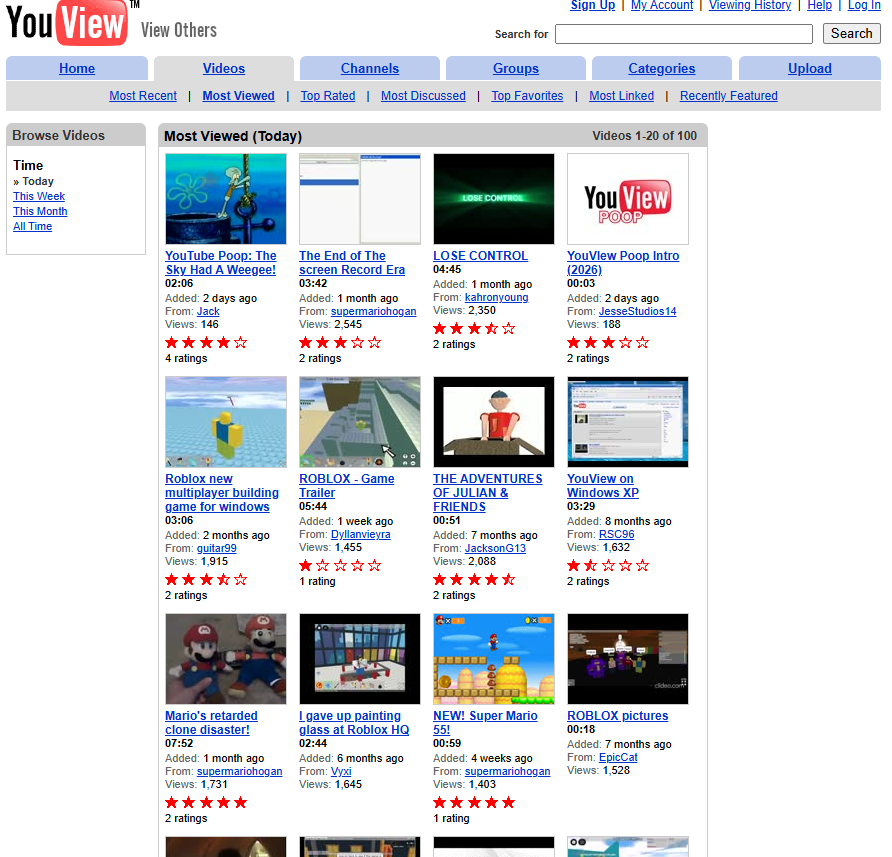The width and height of the screenshot is (892, 857).
Task: Click the Help link
Action: [819, 5]
